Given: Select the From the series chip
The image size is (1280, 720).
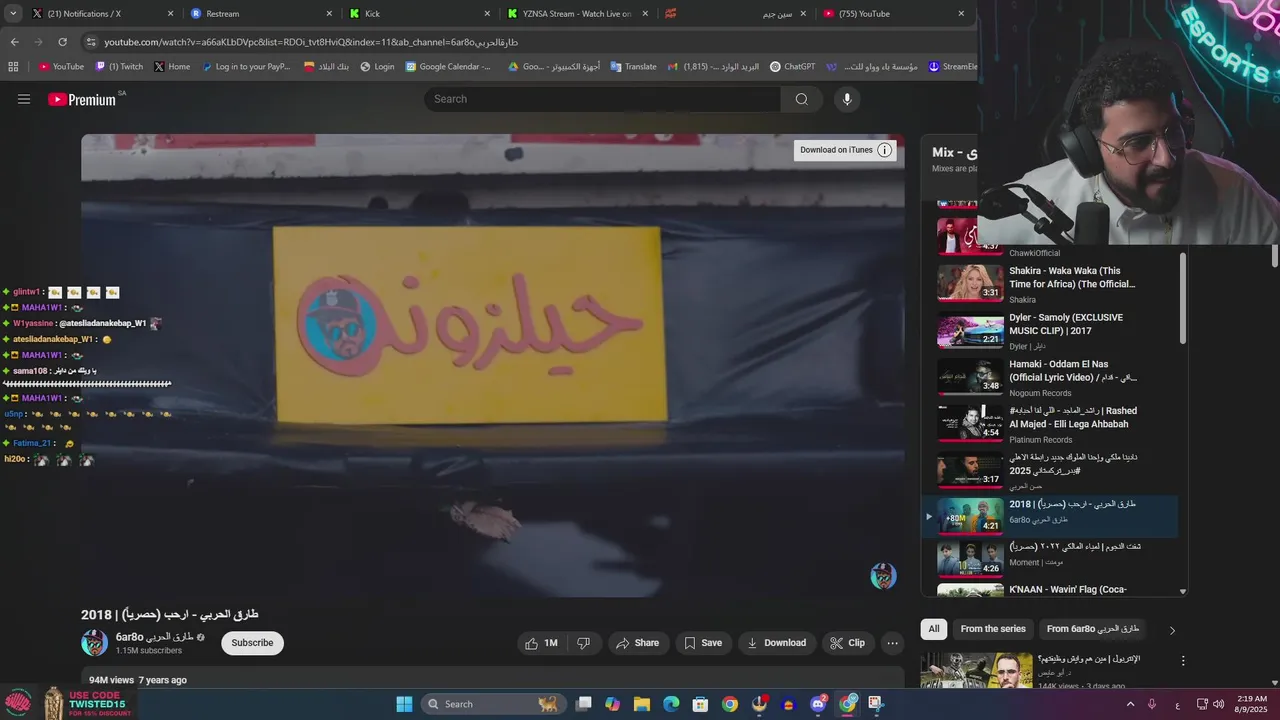Looking at the screenshot, I should point(993,629).
